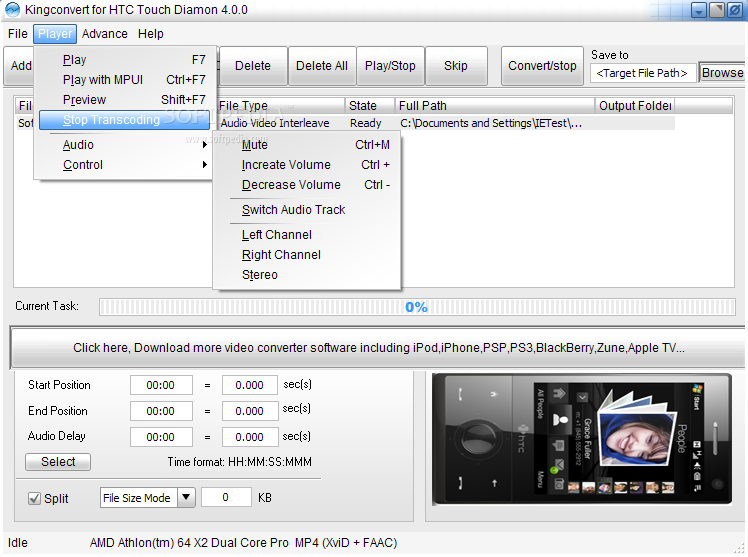
Task: Click the download more converter software banner
Action: (x=378, y=348)
